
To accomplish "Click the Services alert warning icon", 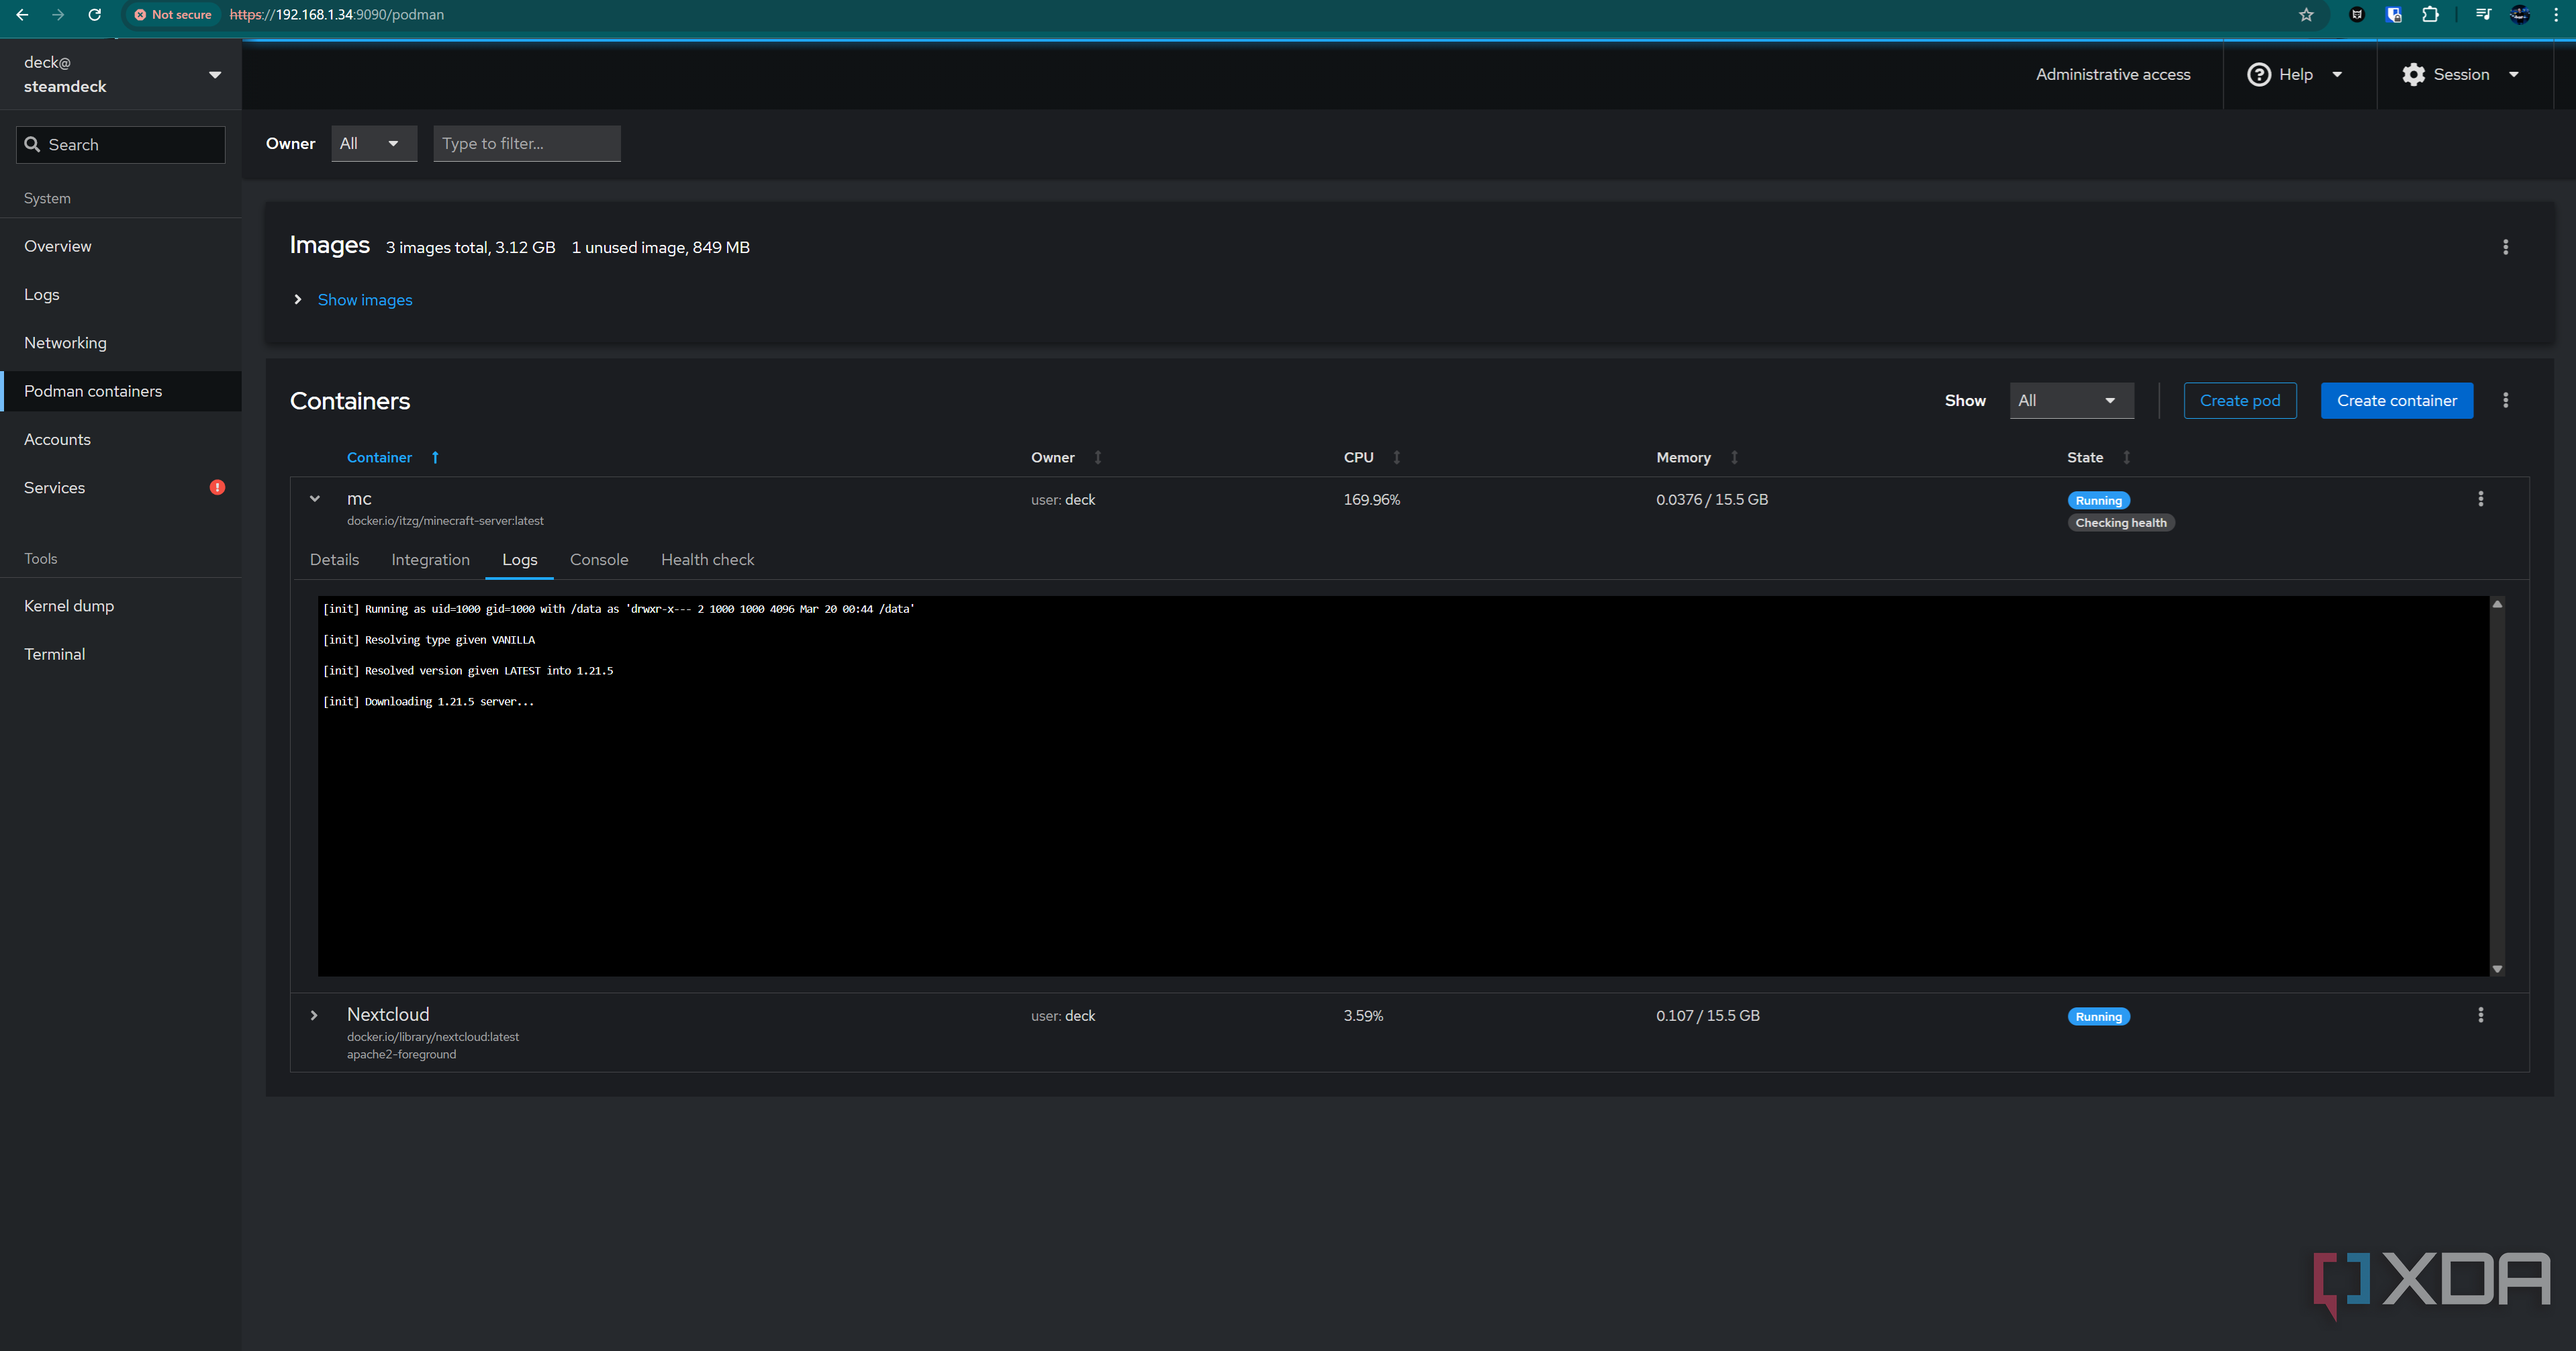I will (217, 488).
